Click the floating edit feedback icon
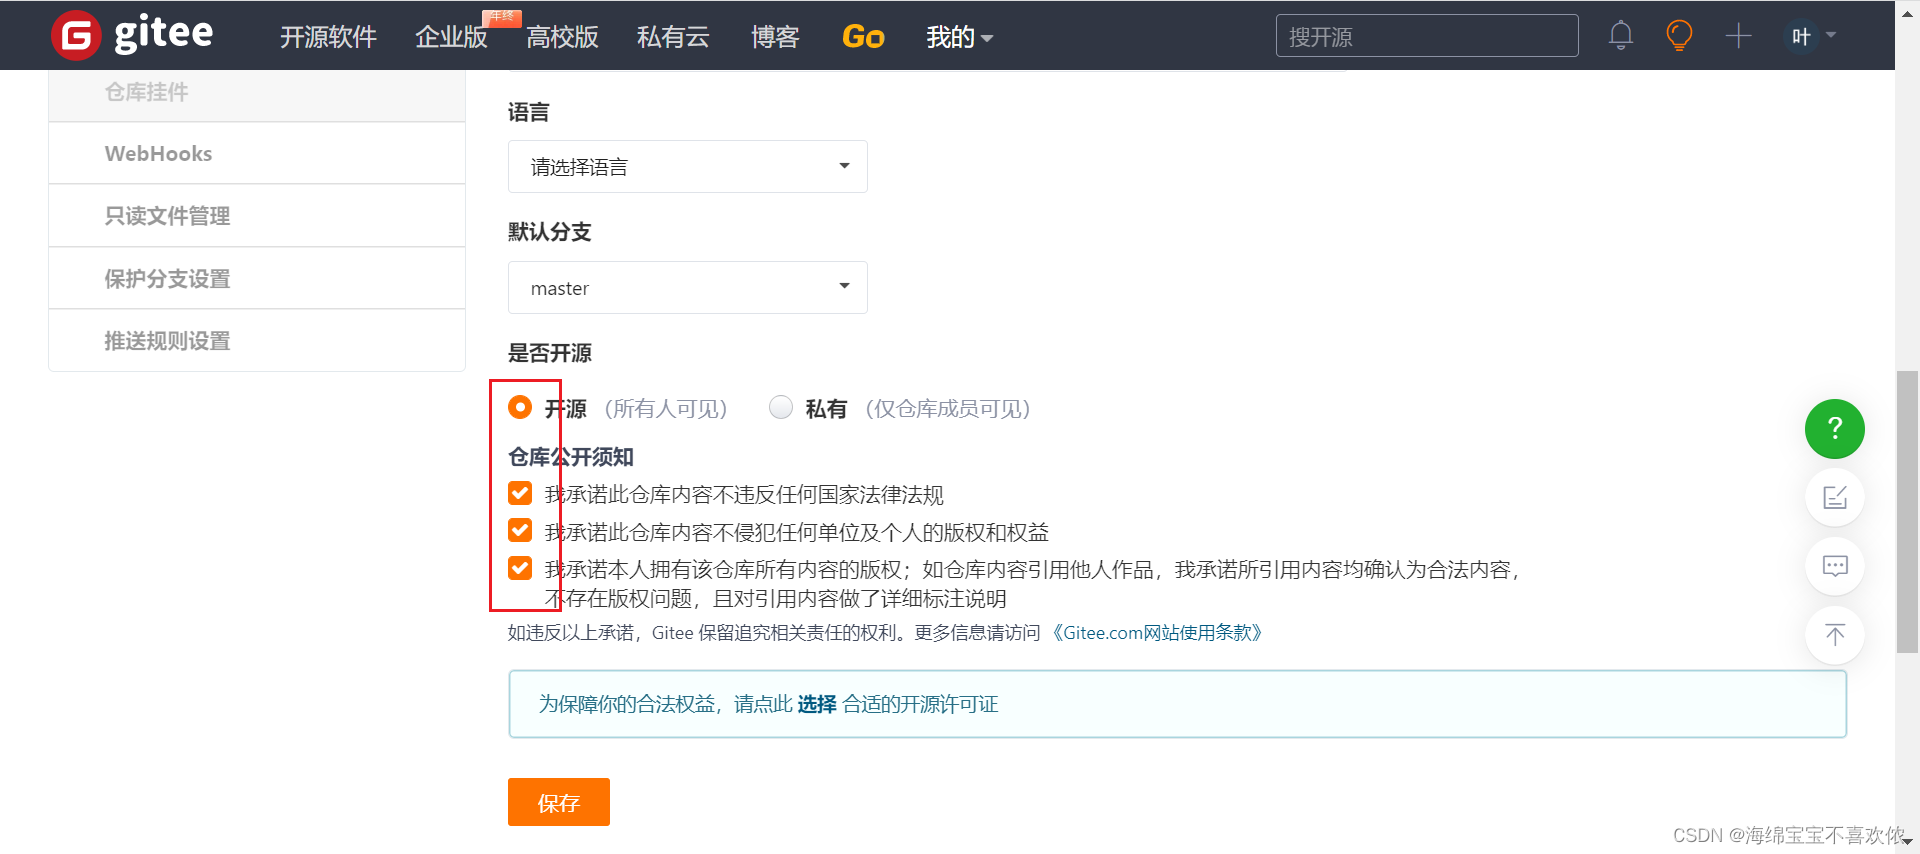The image size is (1920, 854). pos(1835,497)
